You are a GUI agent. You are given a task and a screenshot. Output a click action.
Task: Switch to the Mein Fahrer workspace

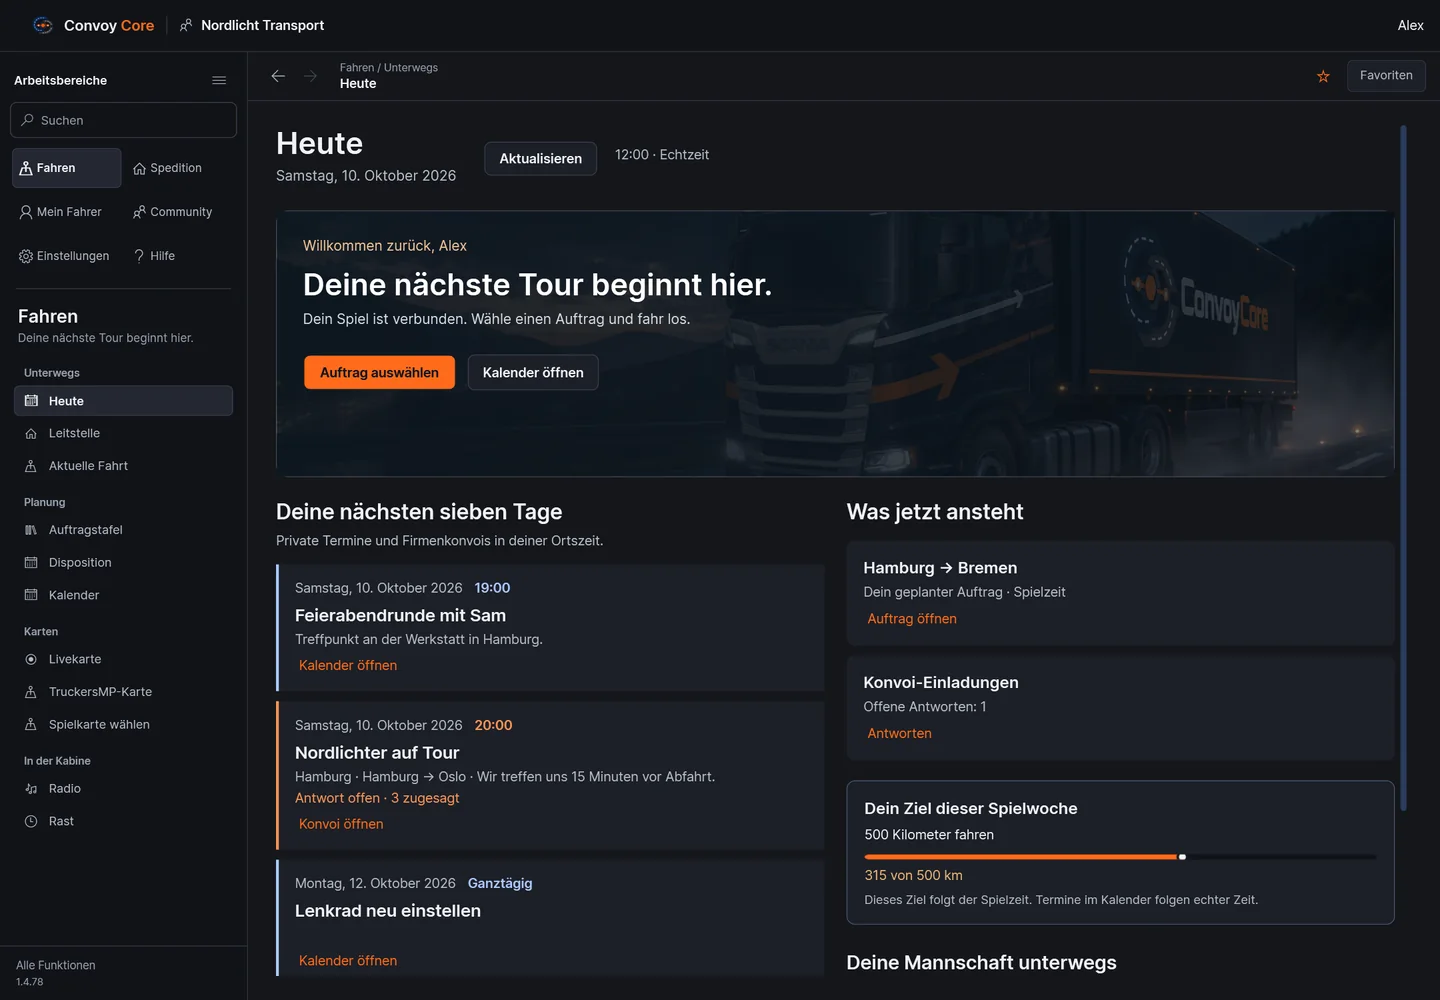point(66,212)
